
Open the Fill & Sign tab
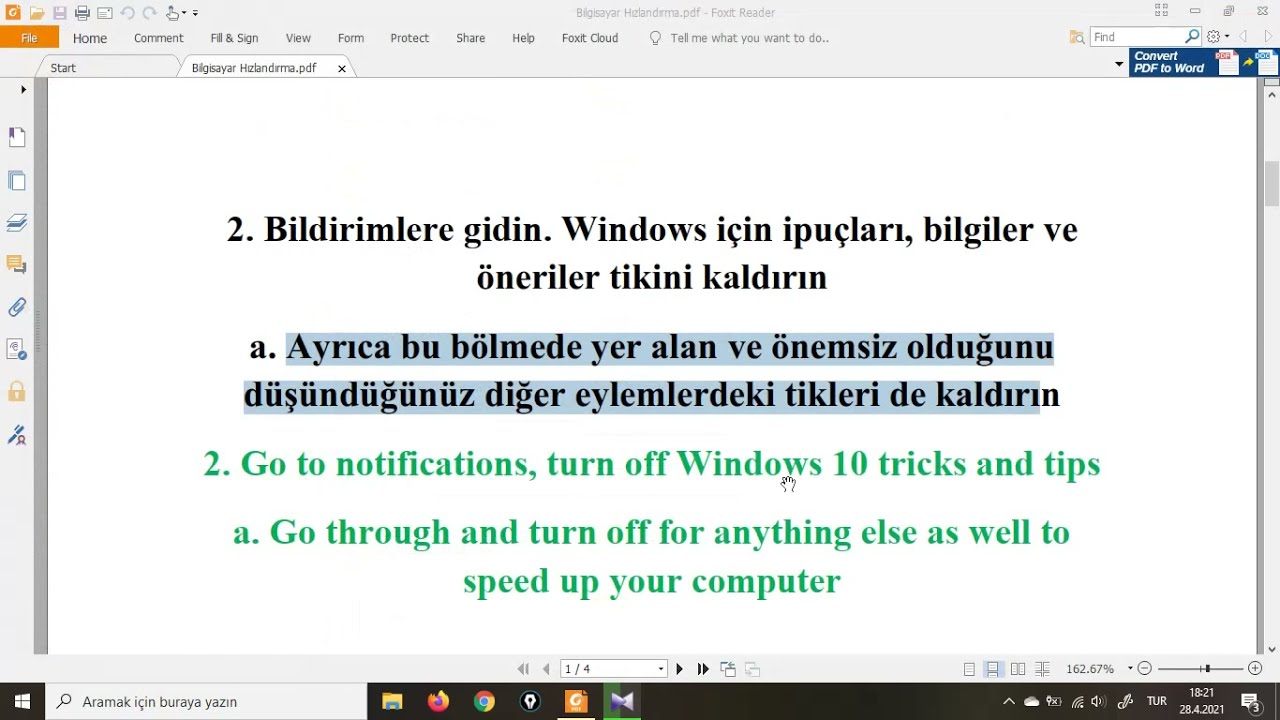(x=234, y=38)
